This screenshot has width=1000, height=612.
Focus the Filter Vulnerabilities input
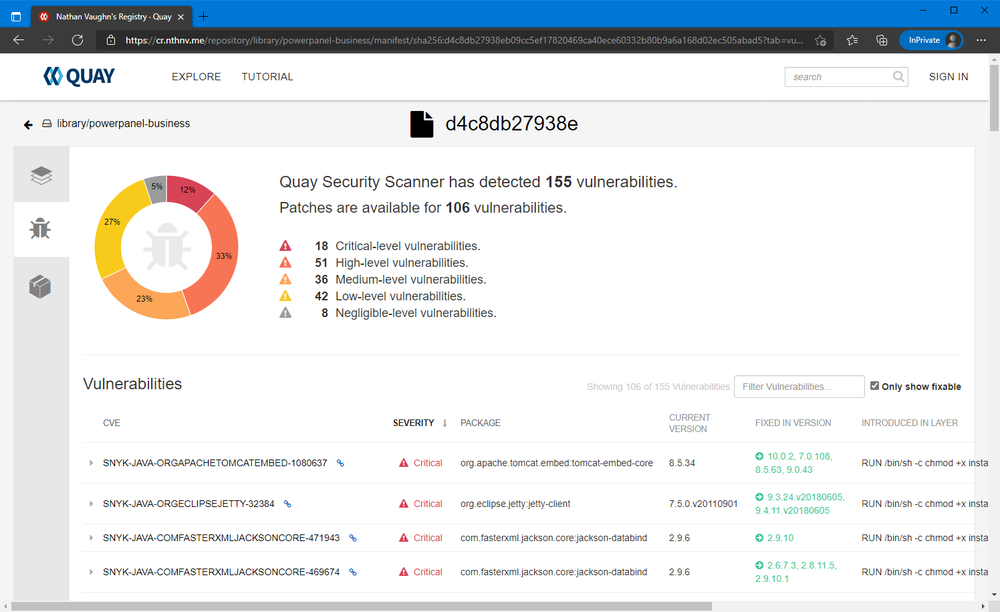[x=799, y=386]
